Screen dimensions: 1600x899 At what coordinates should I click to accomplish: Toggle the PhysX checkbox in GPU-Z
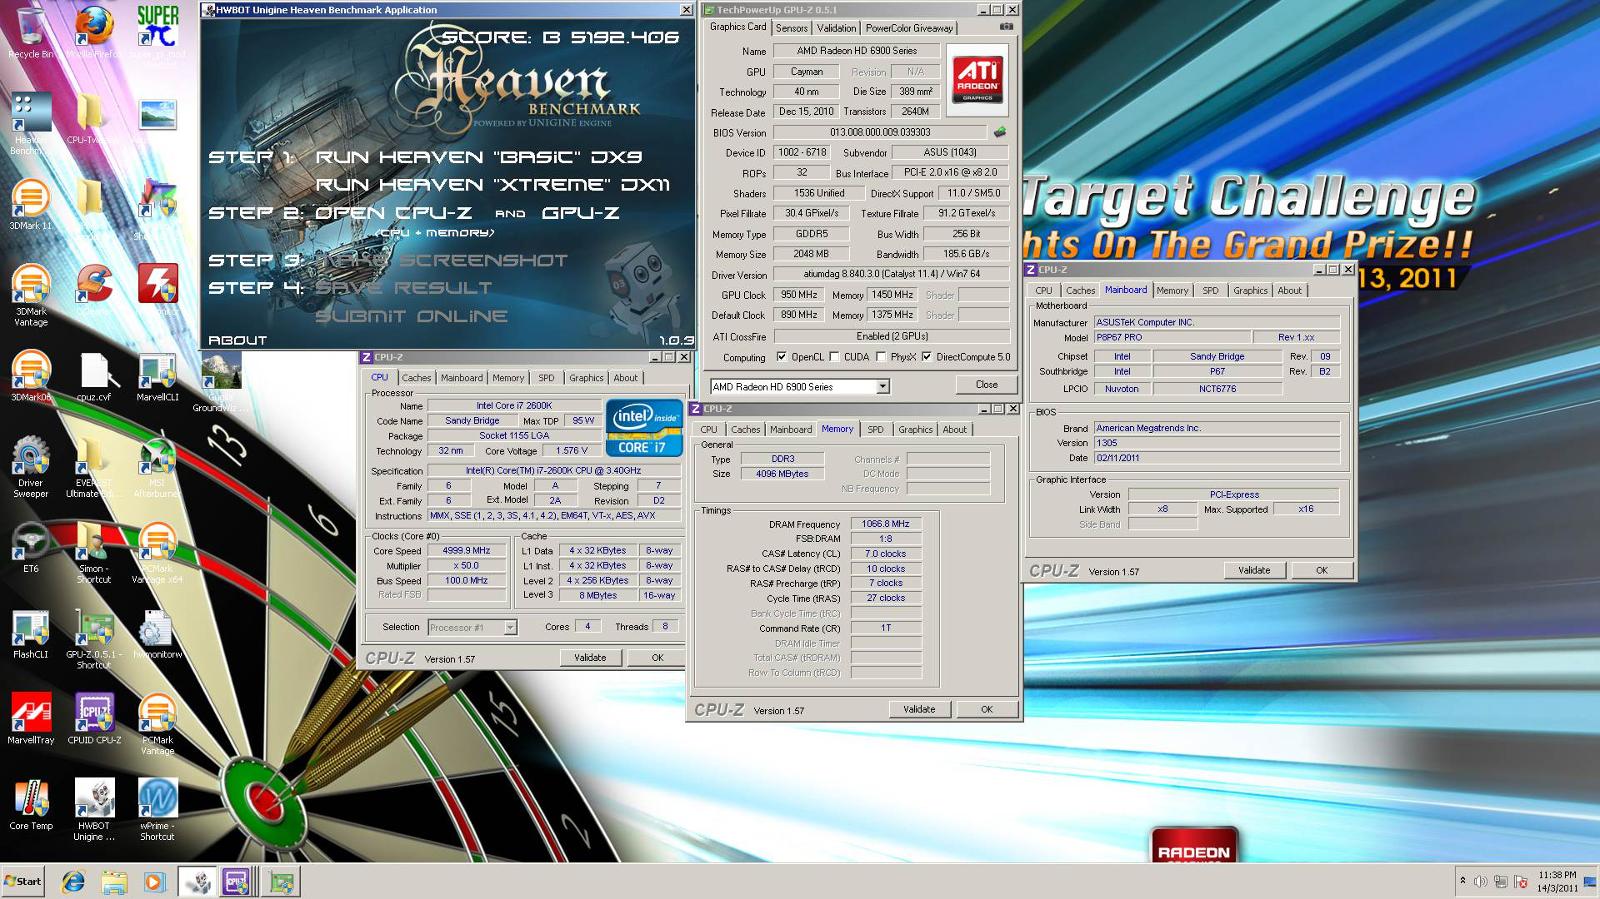[x=880, y=357]
